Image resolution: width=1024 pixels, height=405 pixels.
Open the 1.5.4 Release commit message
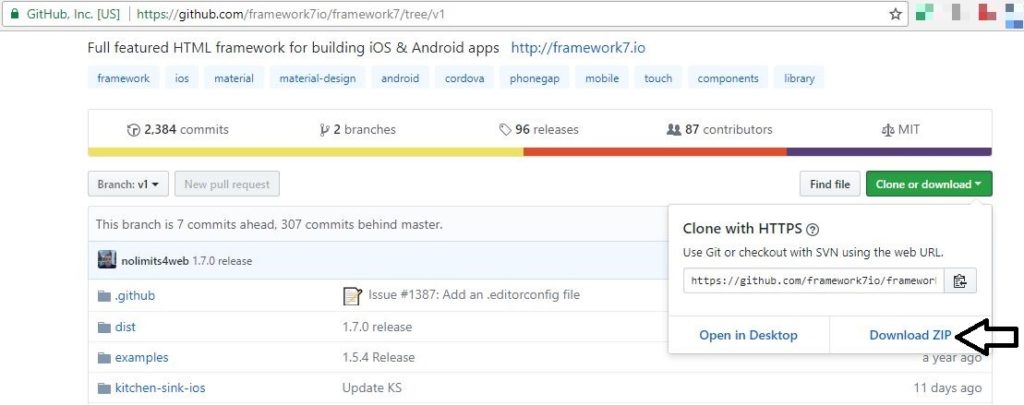tap(378, 357)
